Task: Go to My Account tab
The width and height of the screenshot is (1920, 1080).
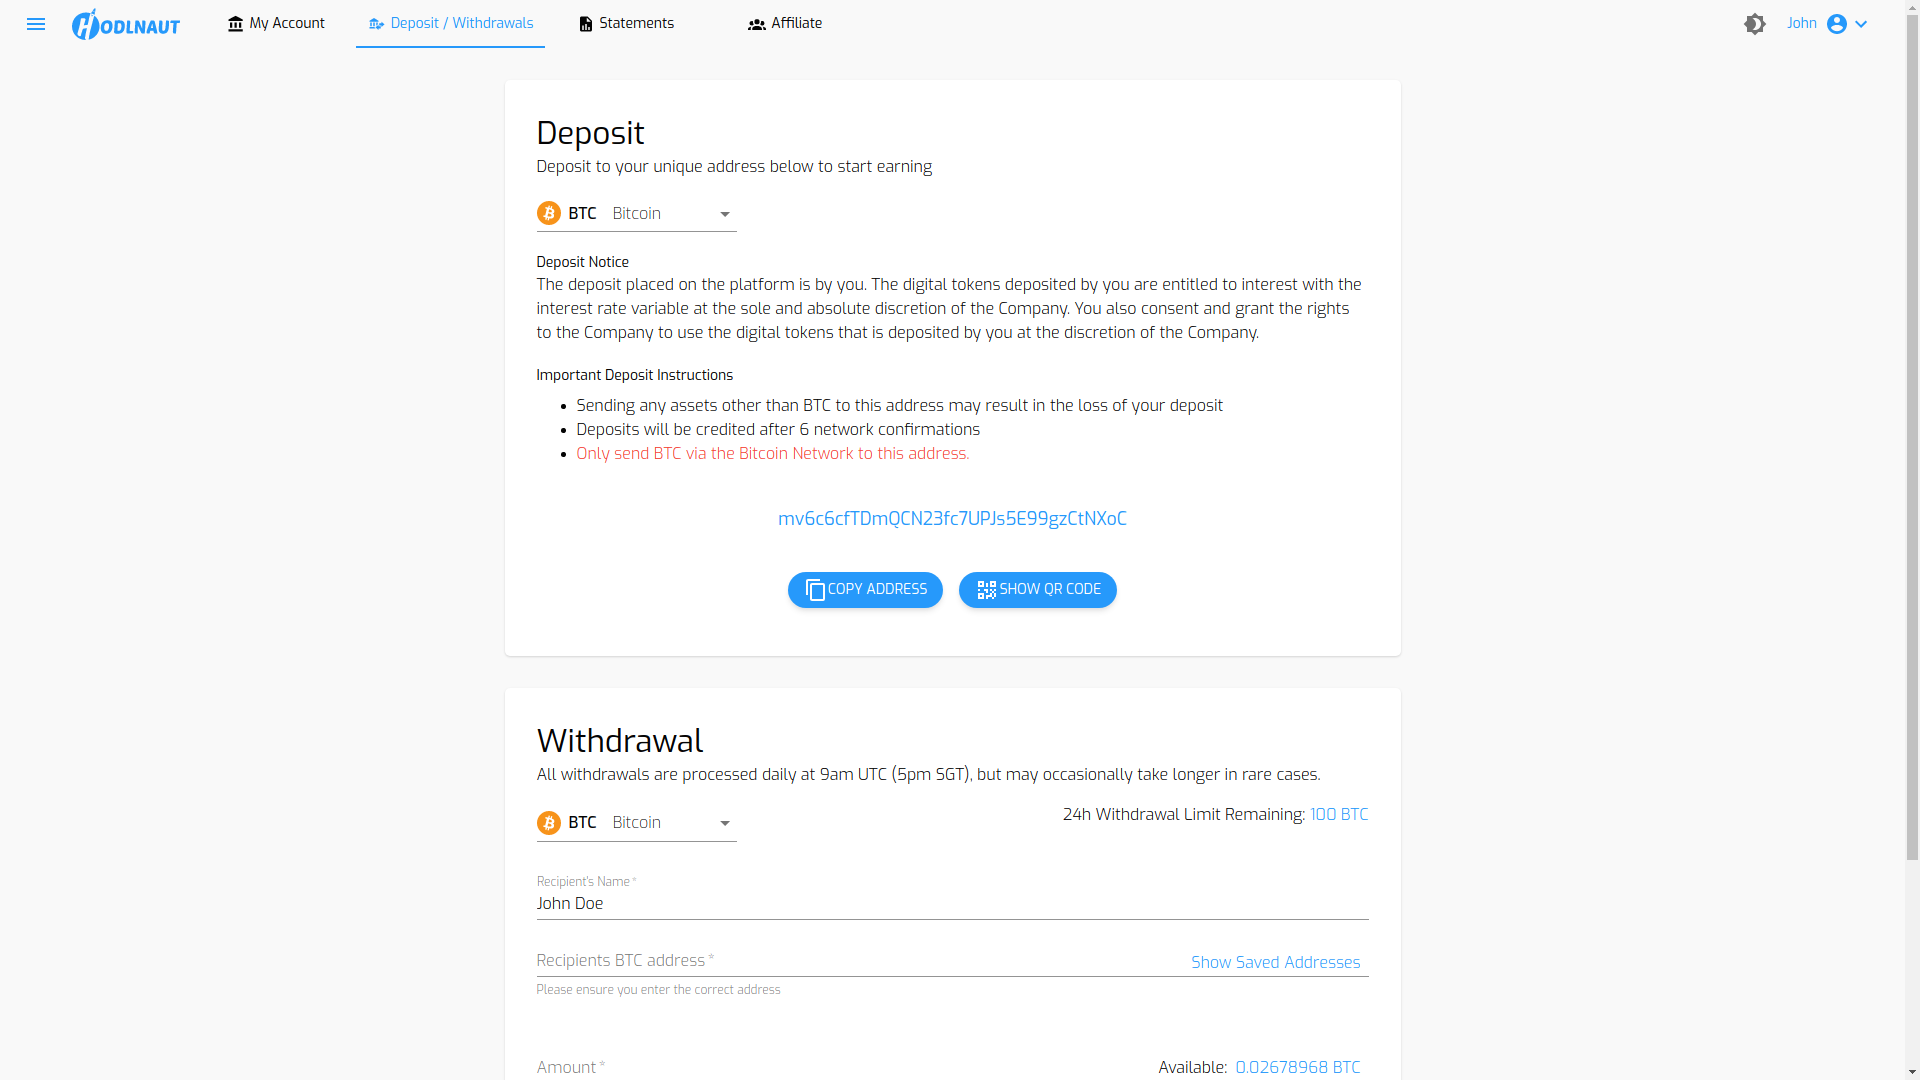Action: pos(276,24)
